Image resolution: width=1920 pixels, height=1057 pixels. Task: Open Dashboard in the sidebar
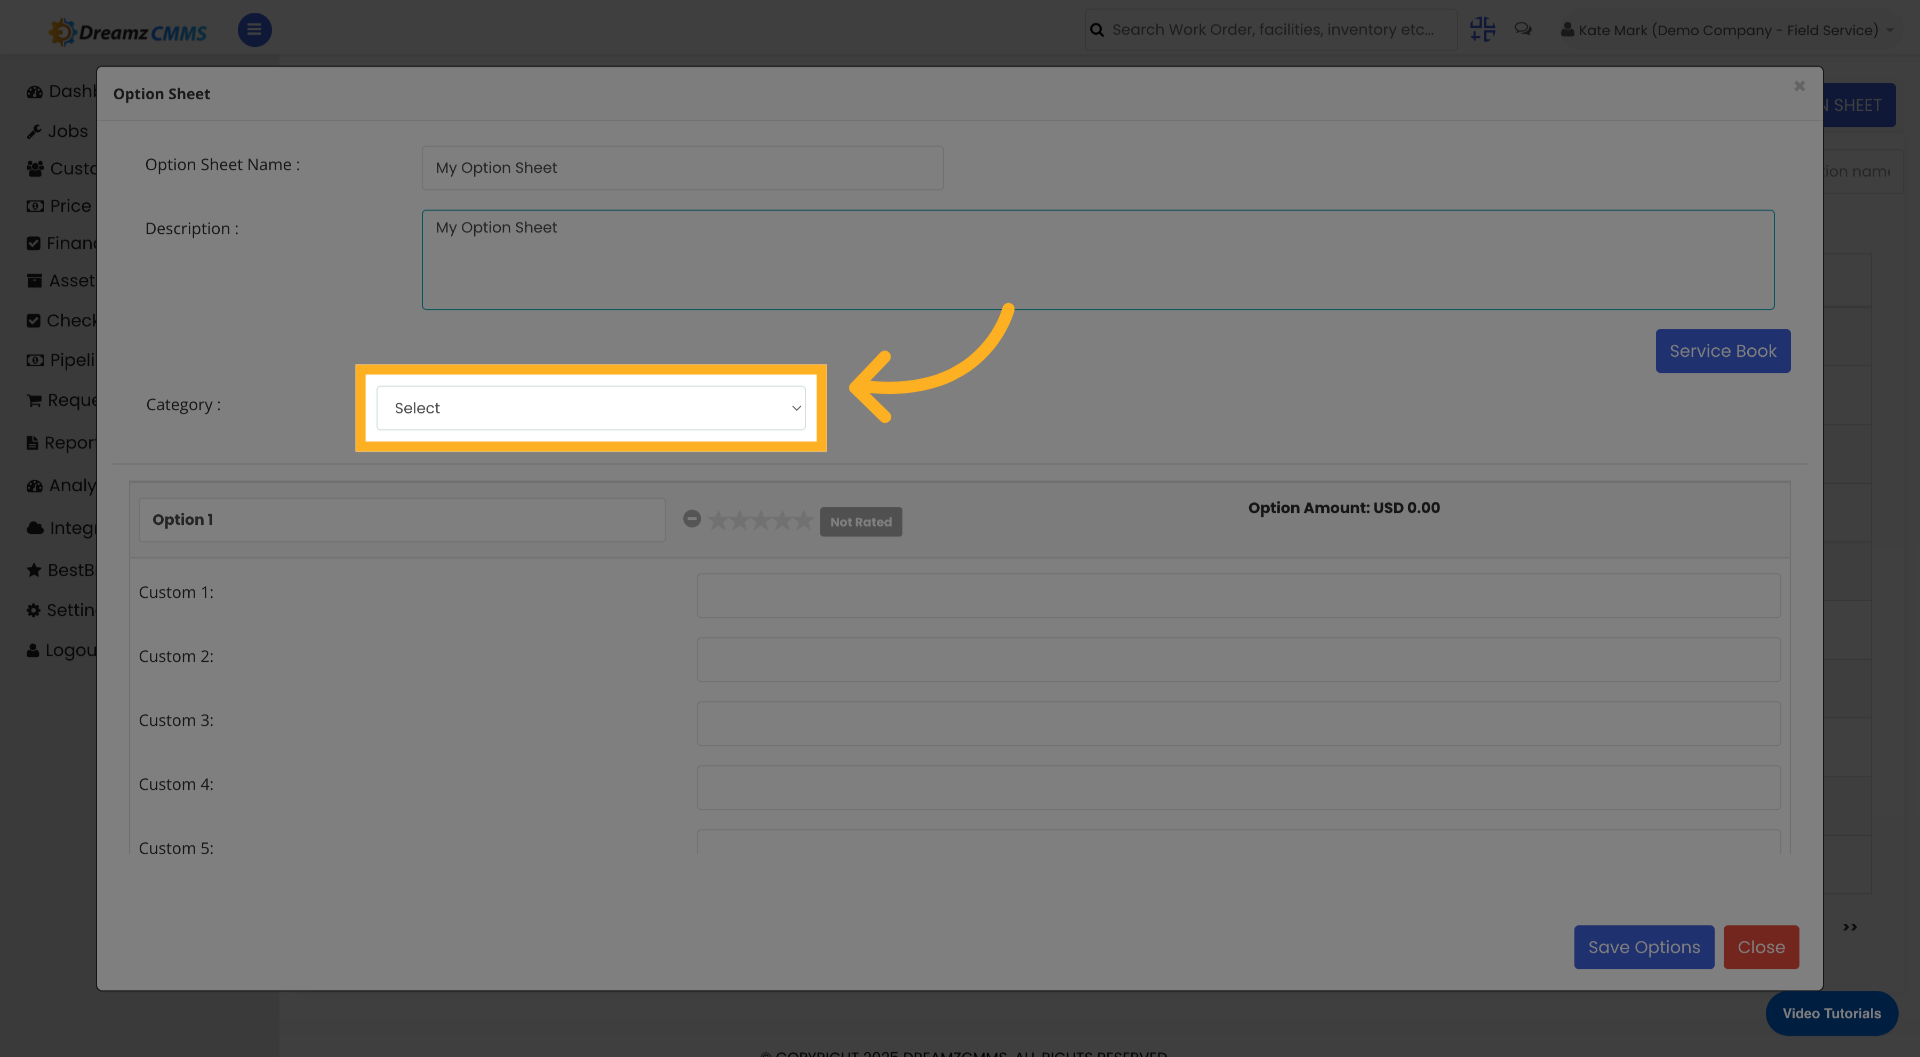(x=61, y=92)
